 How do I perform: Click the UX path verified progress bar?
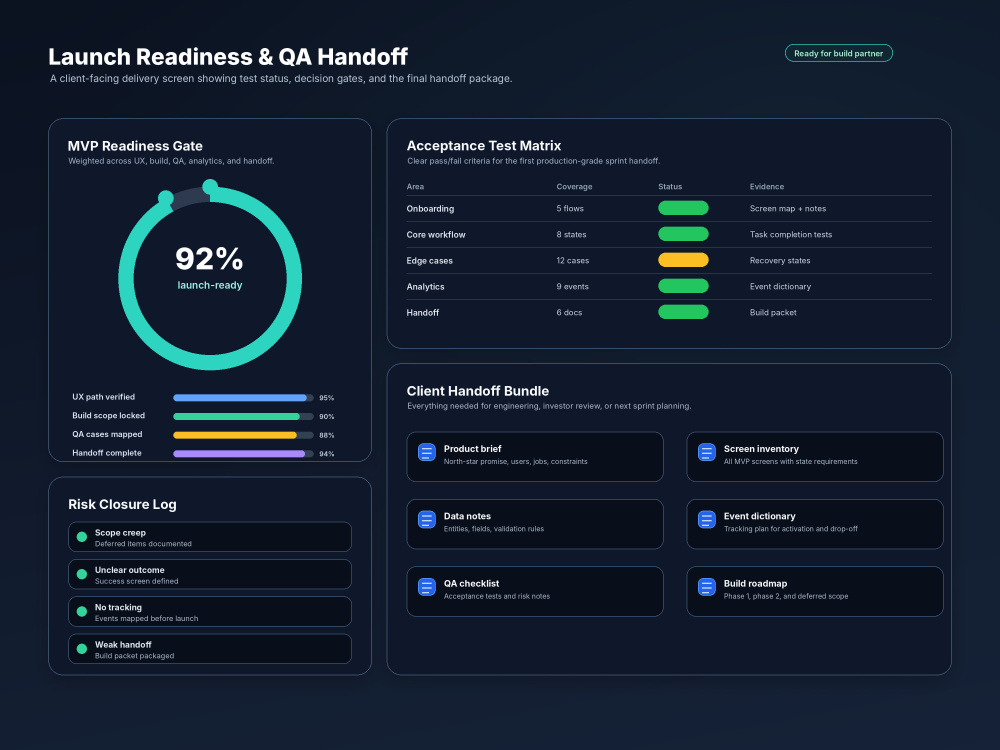coord(243,398)
